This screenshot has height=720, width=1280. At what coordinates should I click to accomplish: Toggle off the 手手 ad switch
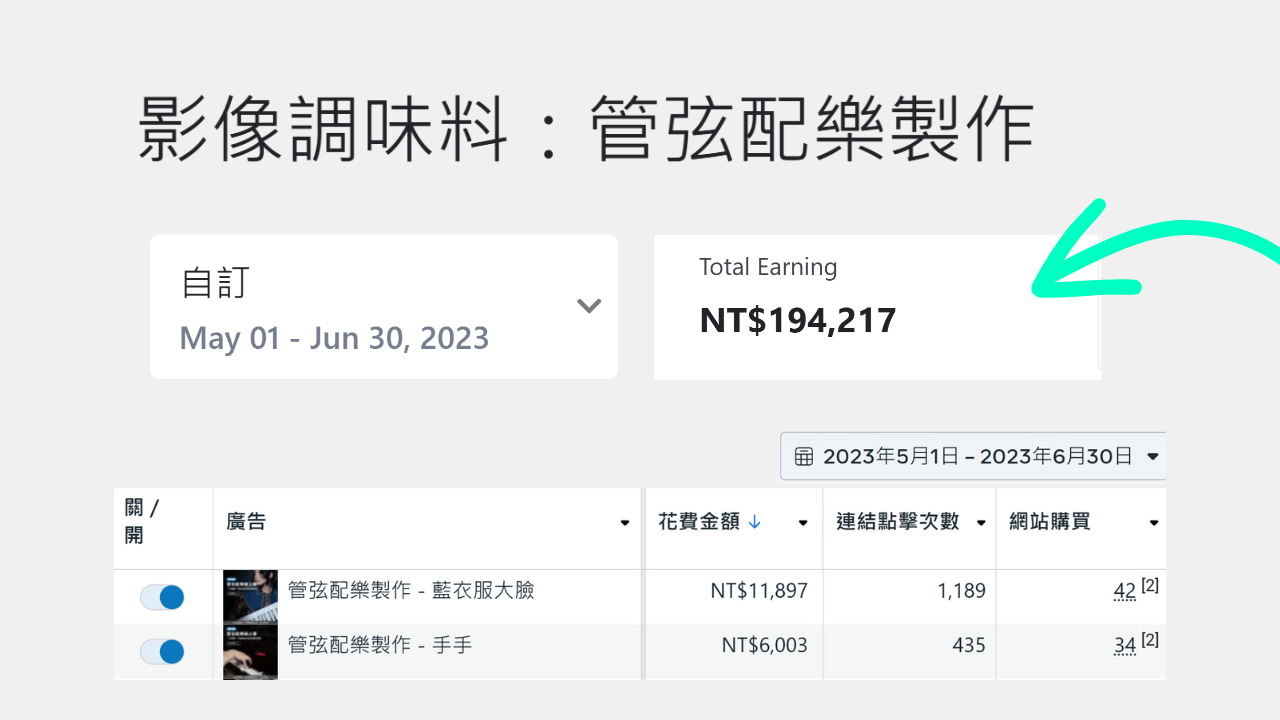coord(162,652)
